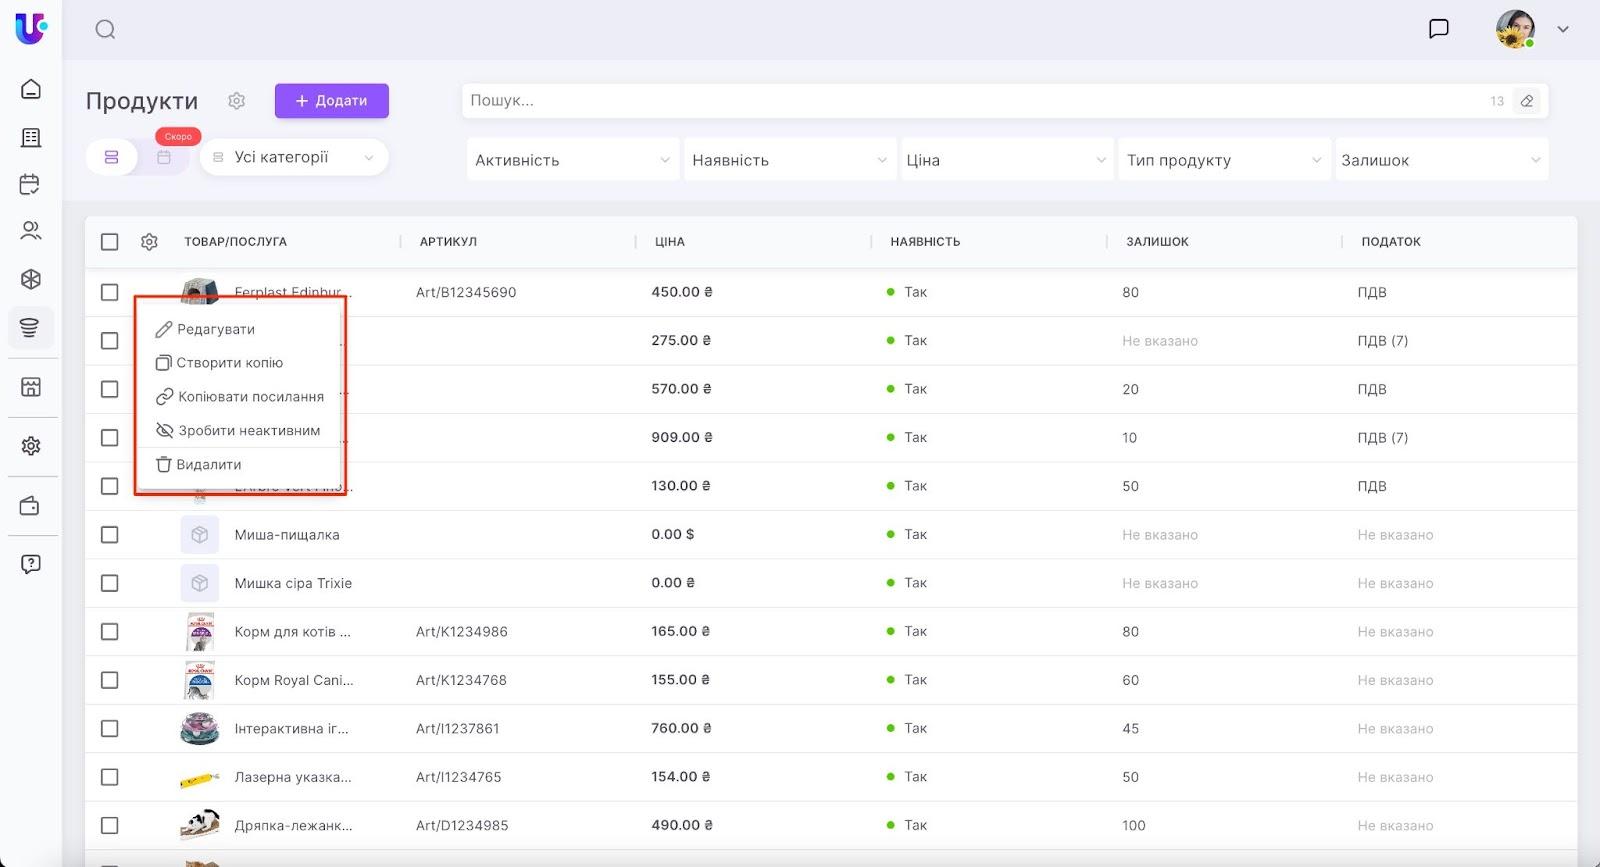The width and height of the screenshot is (1600, 867).
Task: Check the box for Миша-пищалка row
Action: (x=110, y=535)
